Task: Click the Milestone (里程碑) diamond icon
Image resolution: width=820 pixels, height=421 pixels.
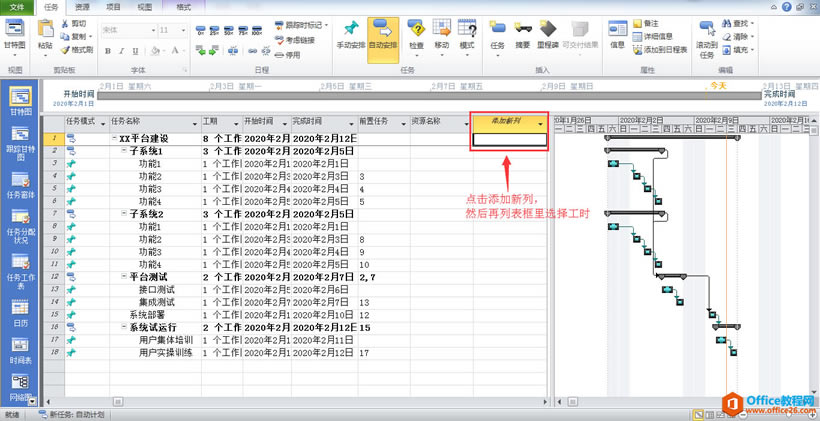Action: [548, 29]
